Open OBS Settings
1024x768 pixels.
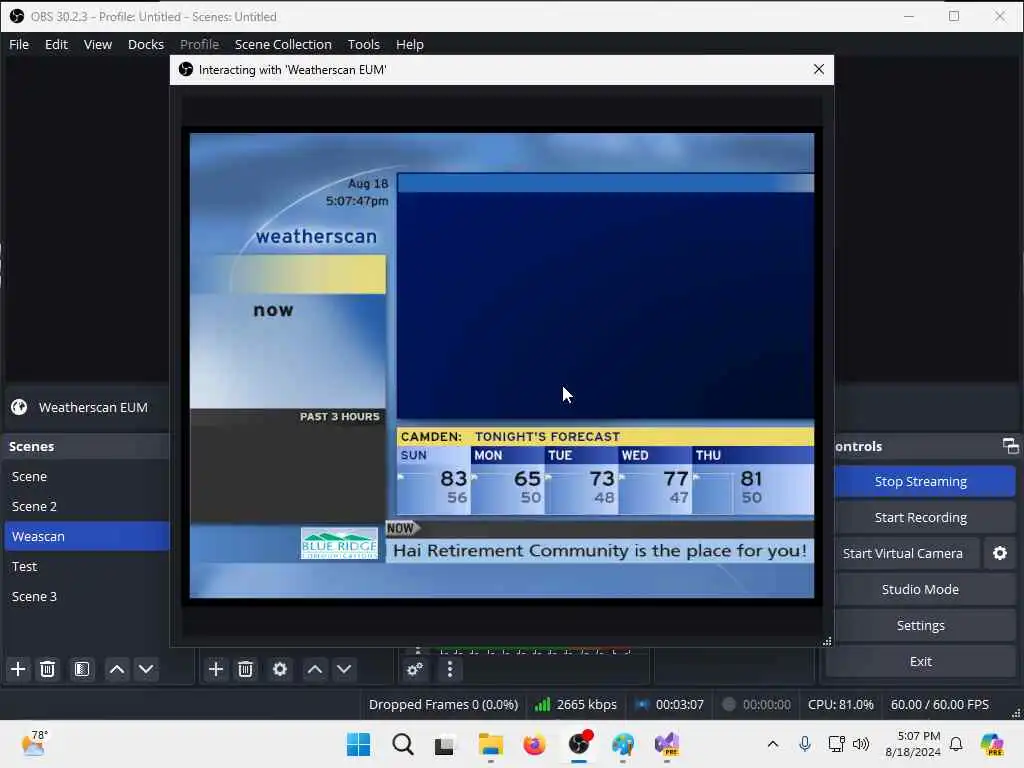click(920, 625)
